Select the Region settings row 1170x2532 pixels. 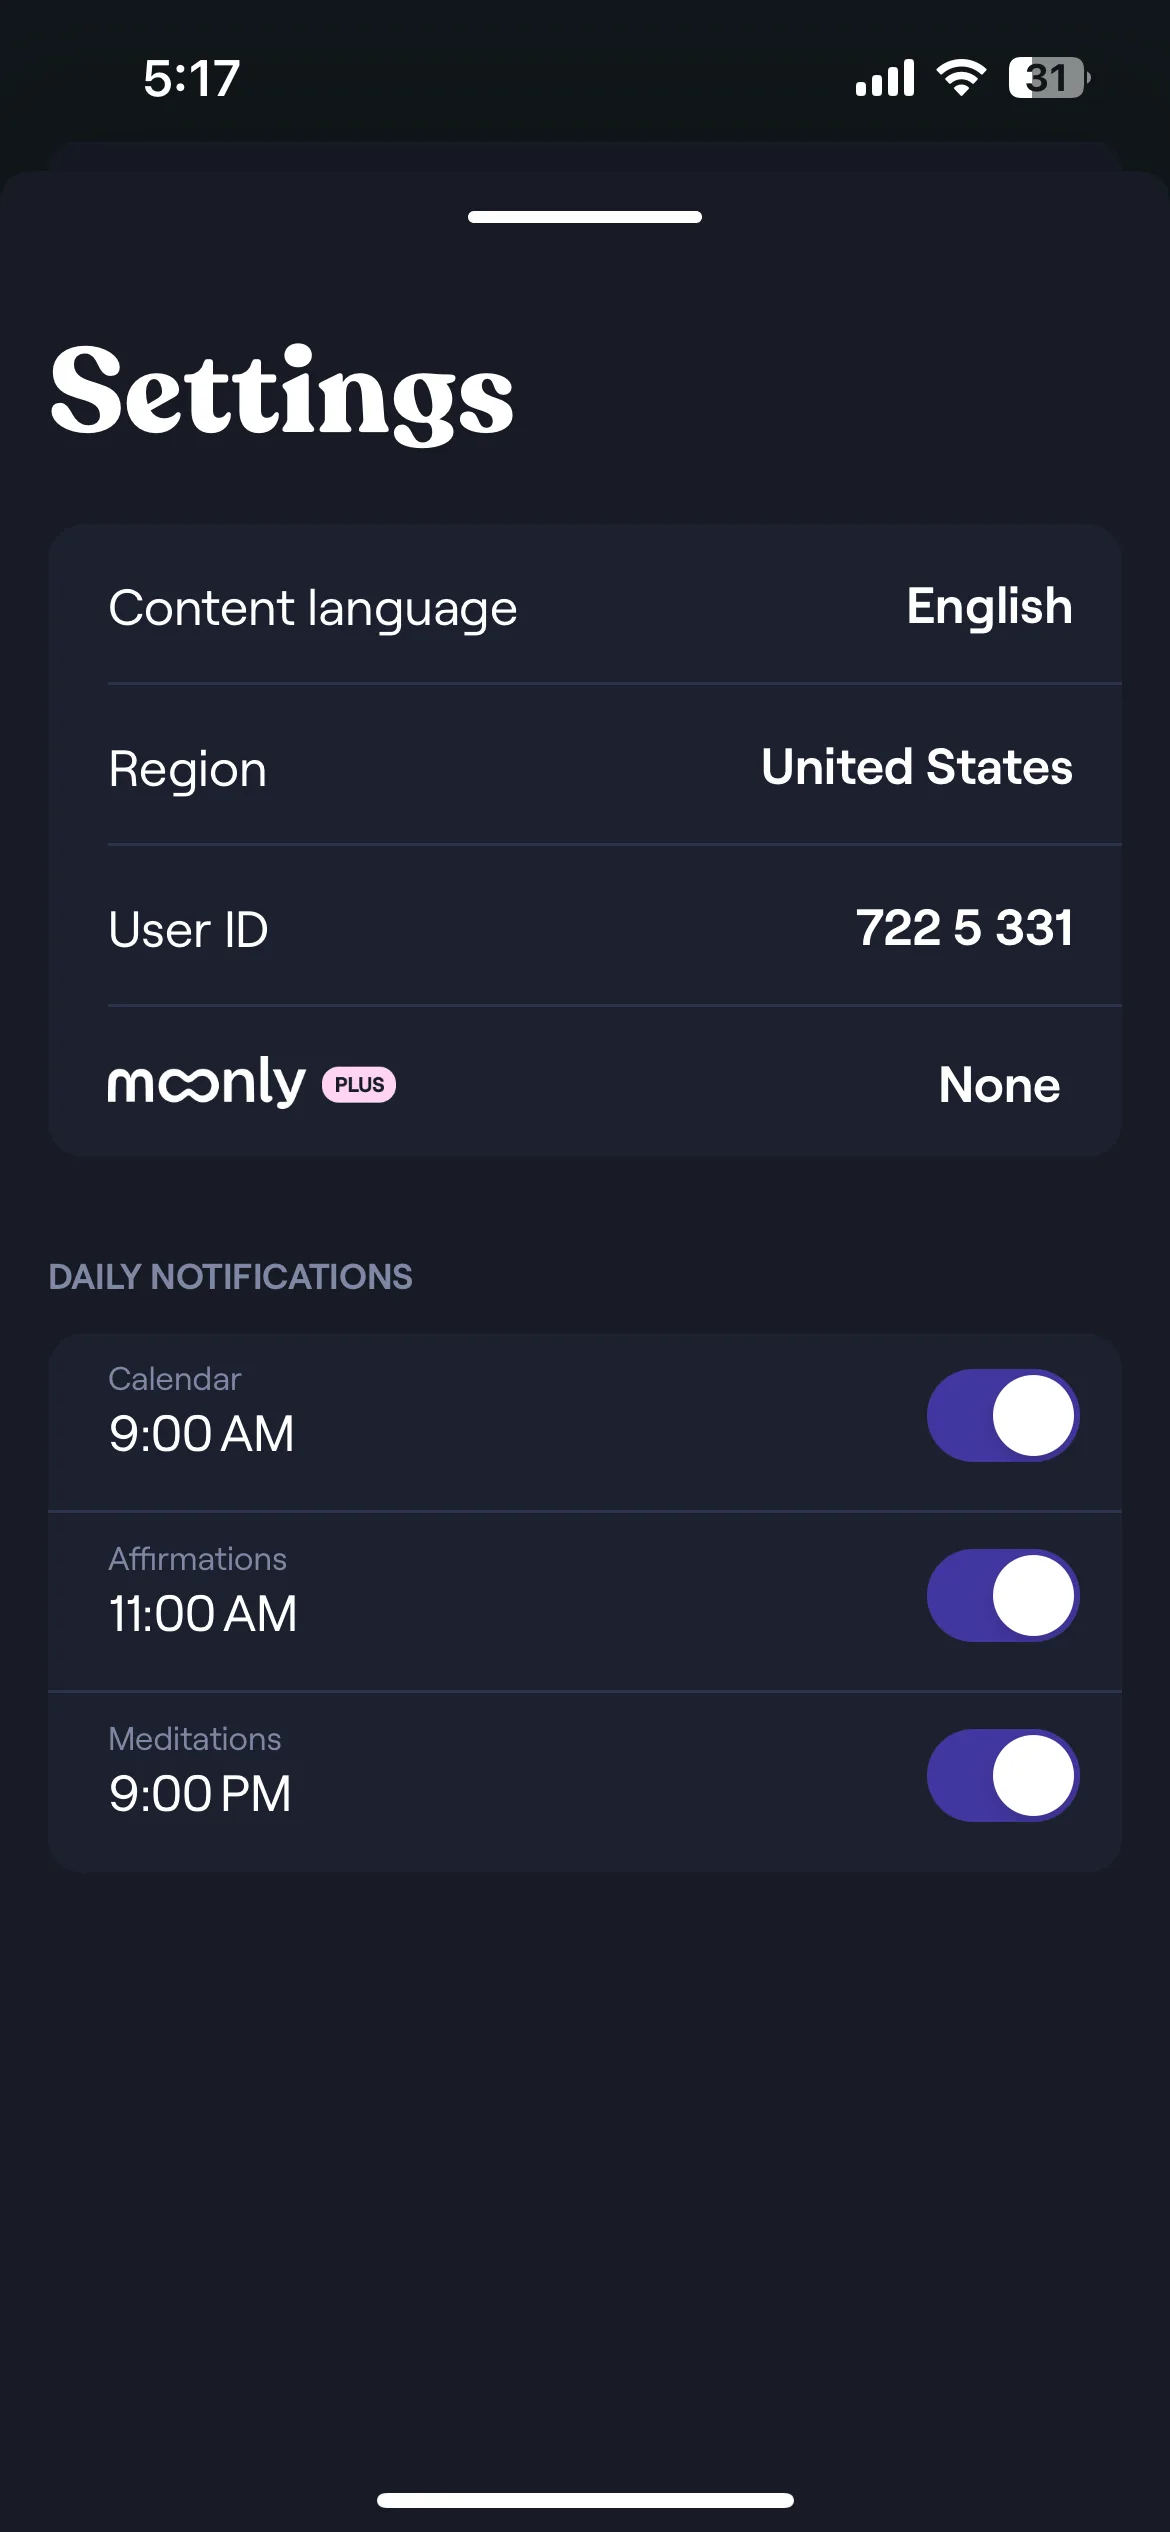tap(585, 765)
